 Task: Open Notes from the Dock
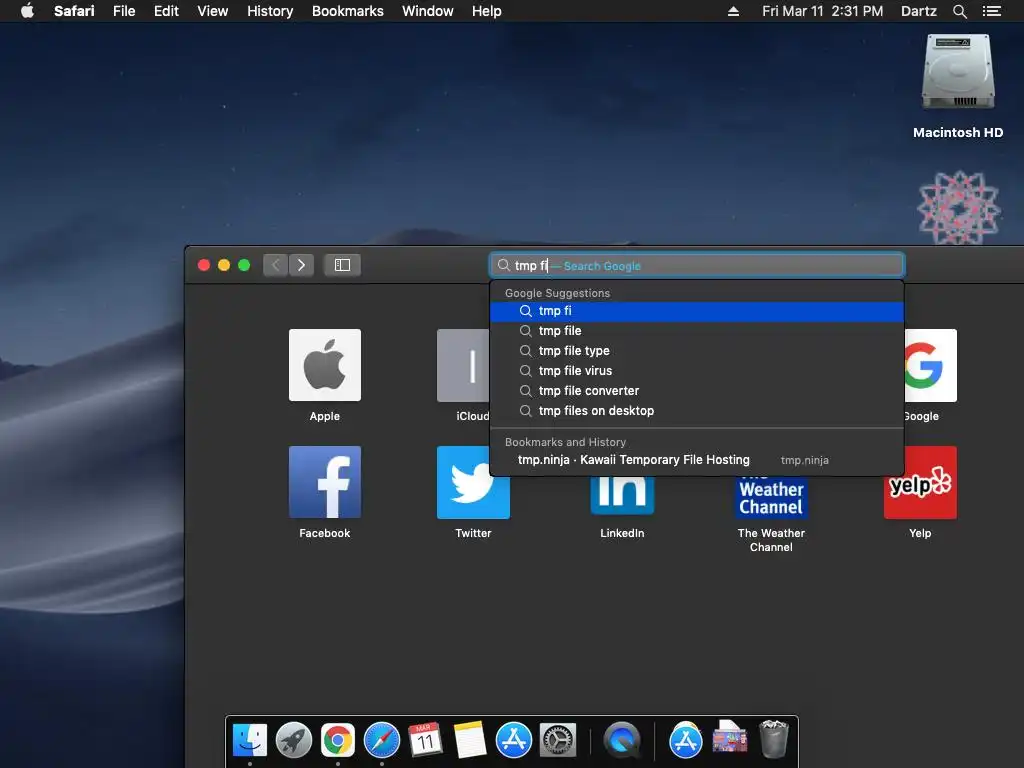470,741
